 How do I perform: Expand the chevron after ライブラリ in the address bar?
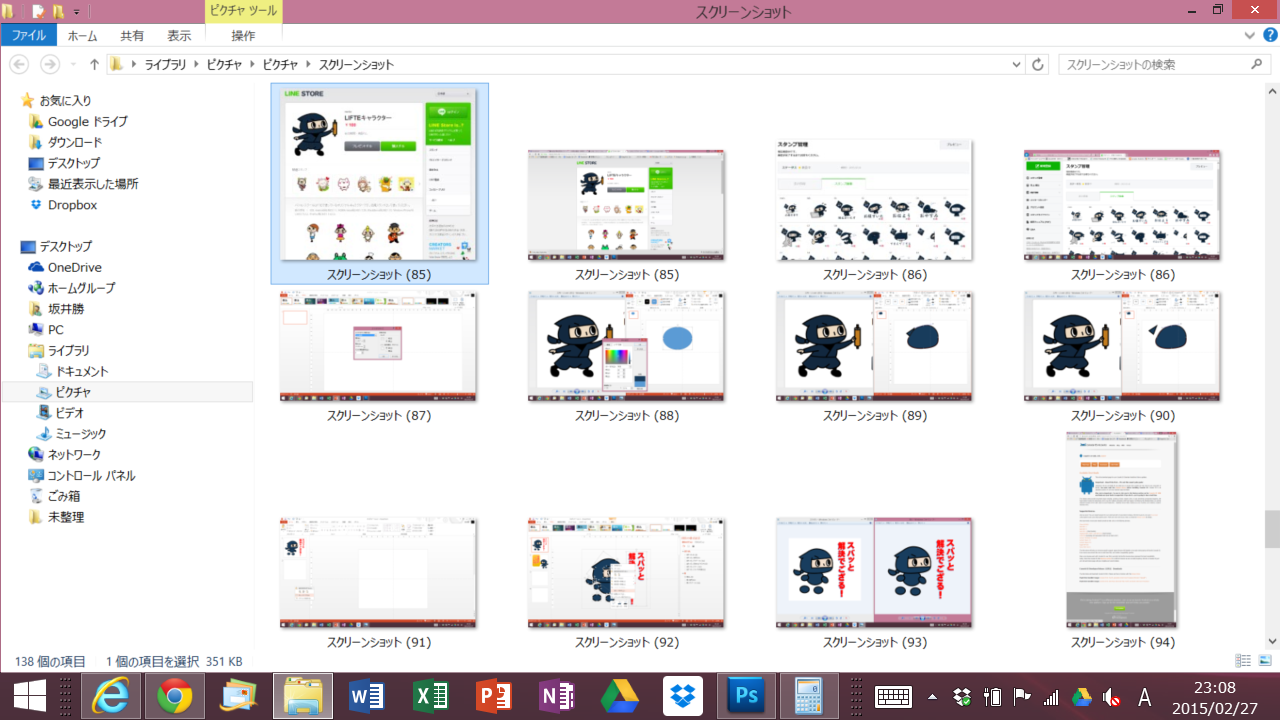pos(198,64)
